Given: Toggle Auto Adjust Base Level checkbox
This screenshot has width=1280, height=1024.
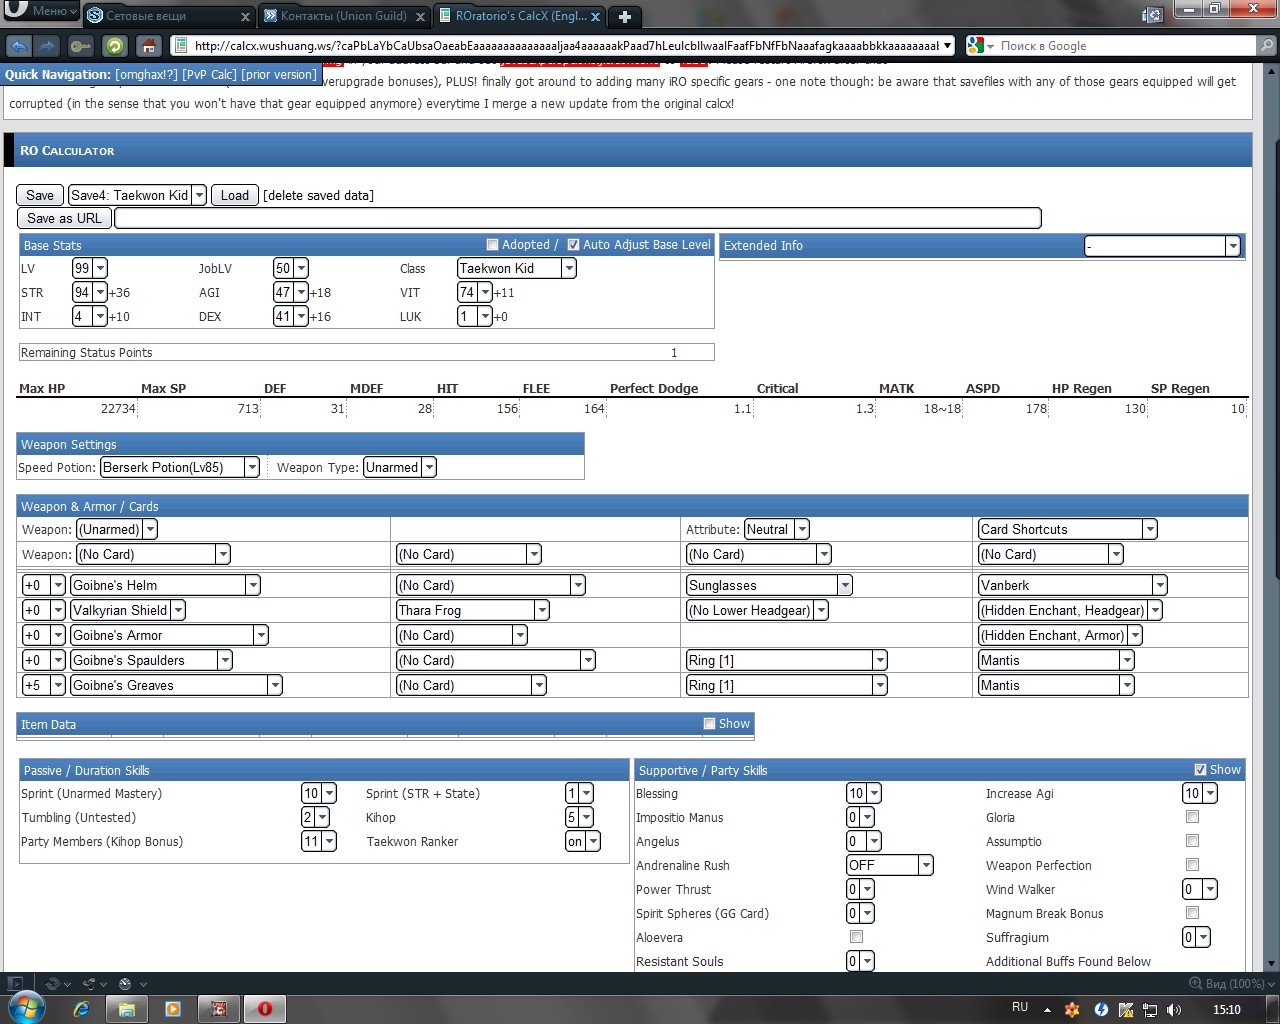Looking at the screenshot, I should click(573, 245).
